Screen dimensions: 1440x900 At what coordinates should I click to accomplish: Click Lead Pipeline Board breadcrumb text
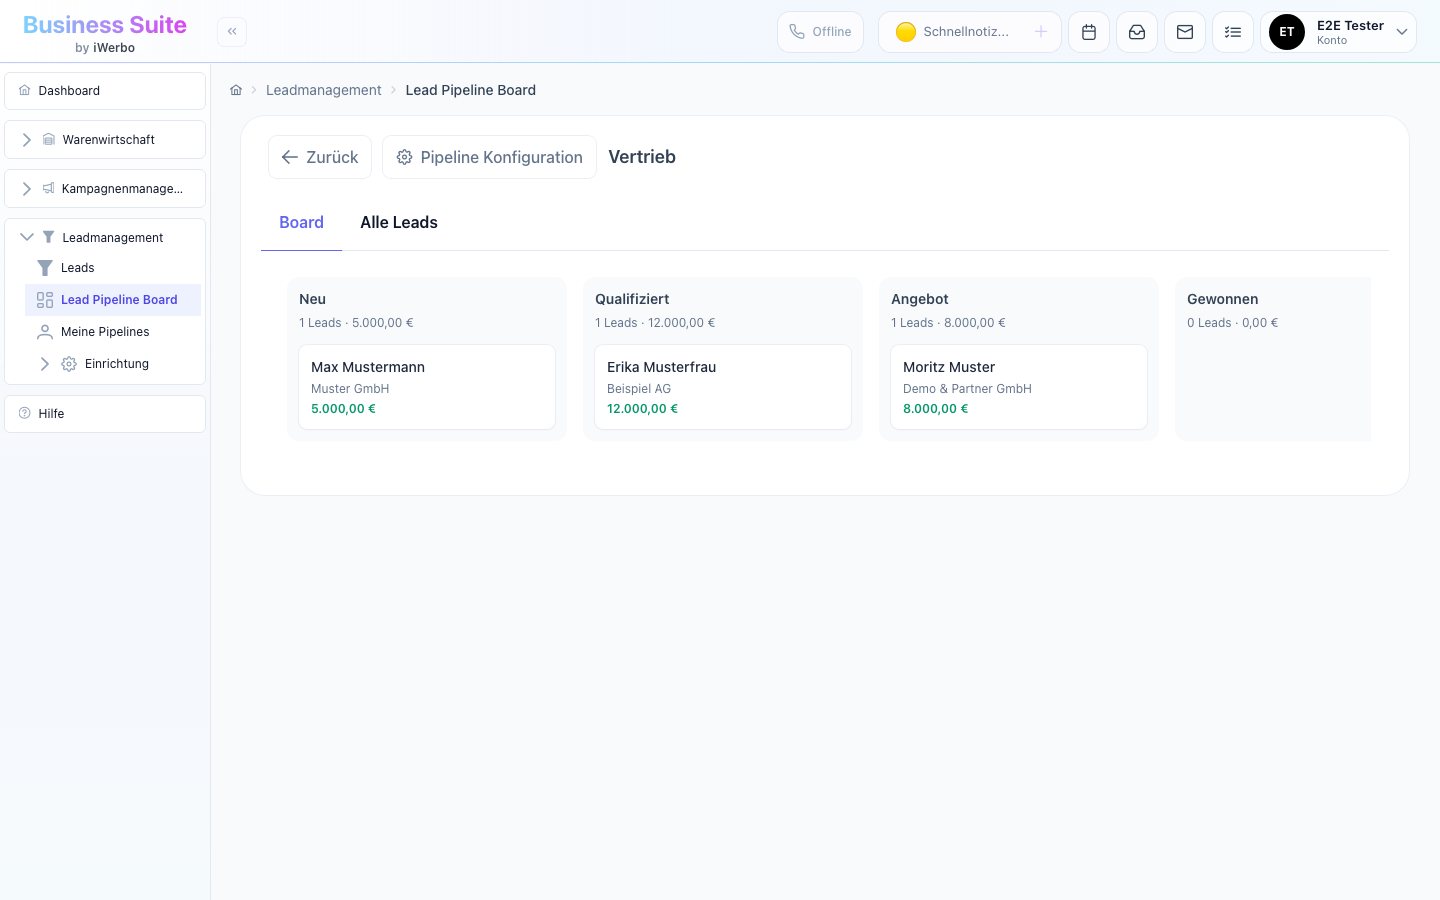coord(471,90)
